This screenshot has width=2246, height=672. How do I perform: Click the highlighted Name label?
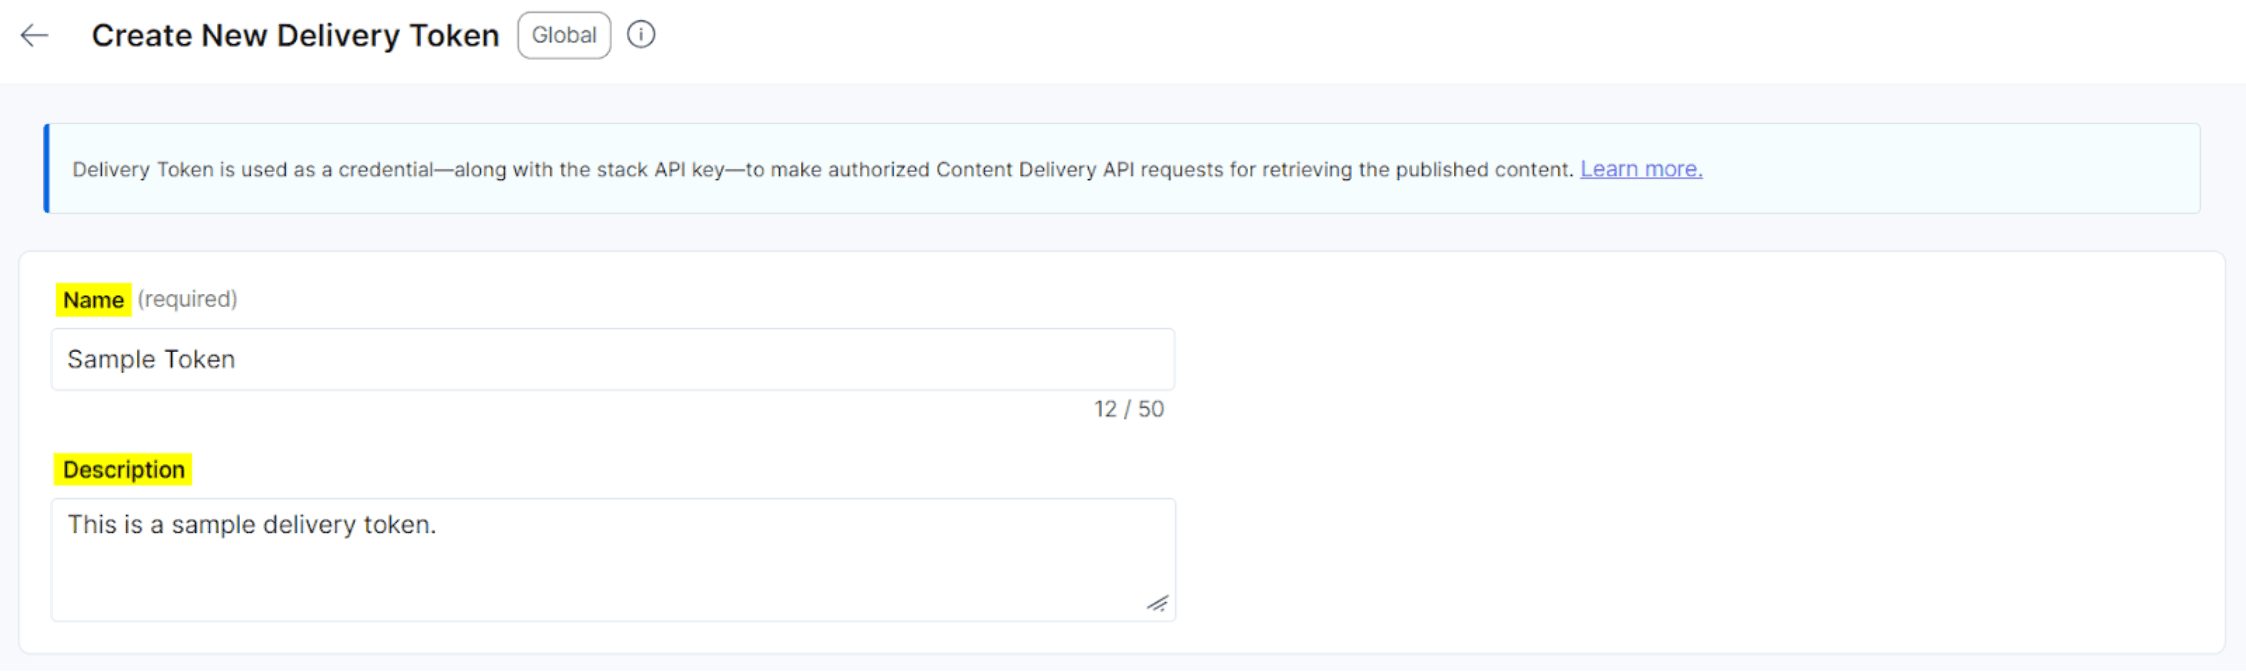[x=93, y=300]
